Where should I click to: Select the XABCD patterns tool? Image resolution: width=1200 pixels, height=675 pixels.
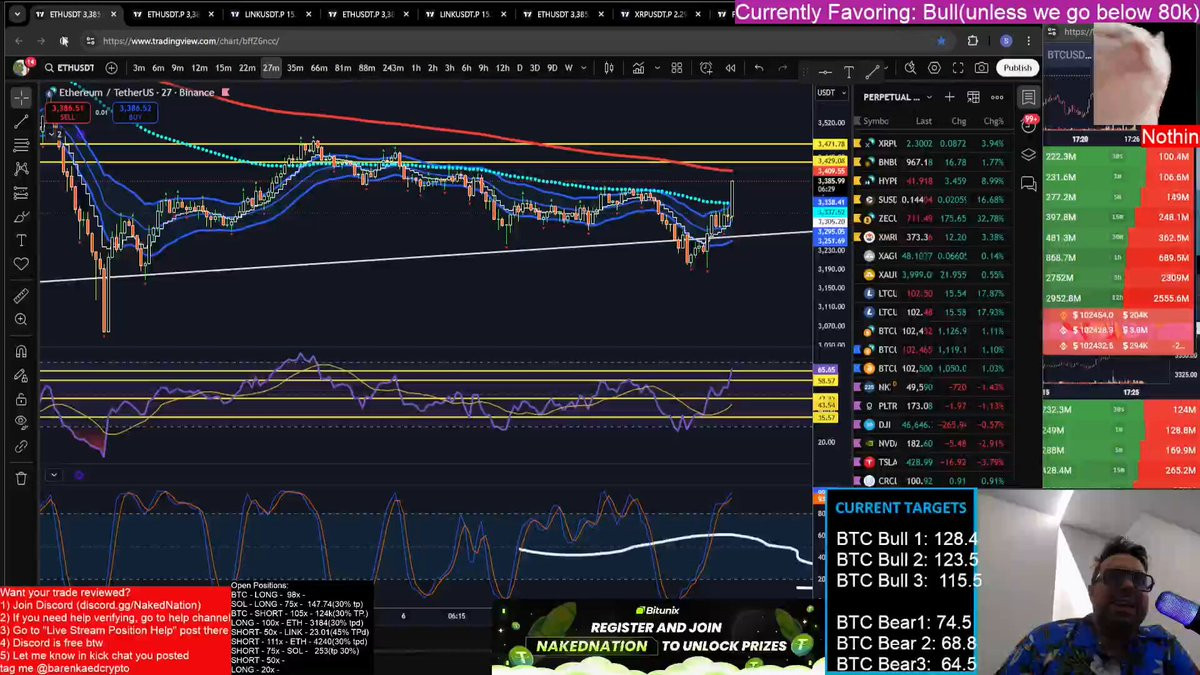[21, 169]
